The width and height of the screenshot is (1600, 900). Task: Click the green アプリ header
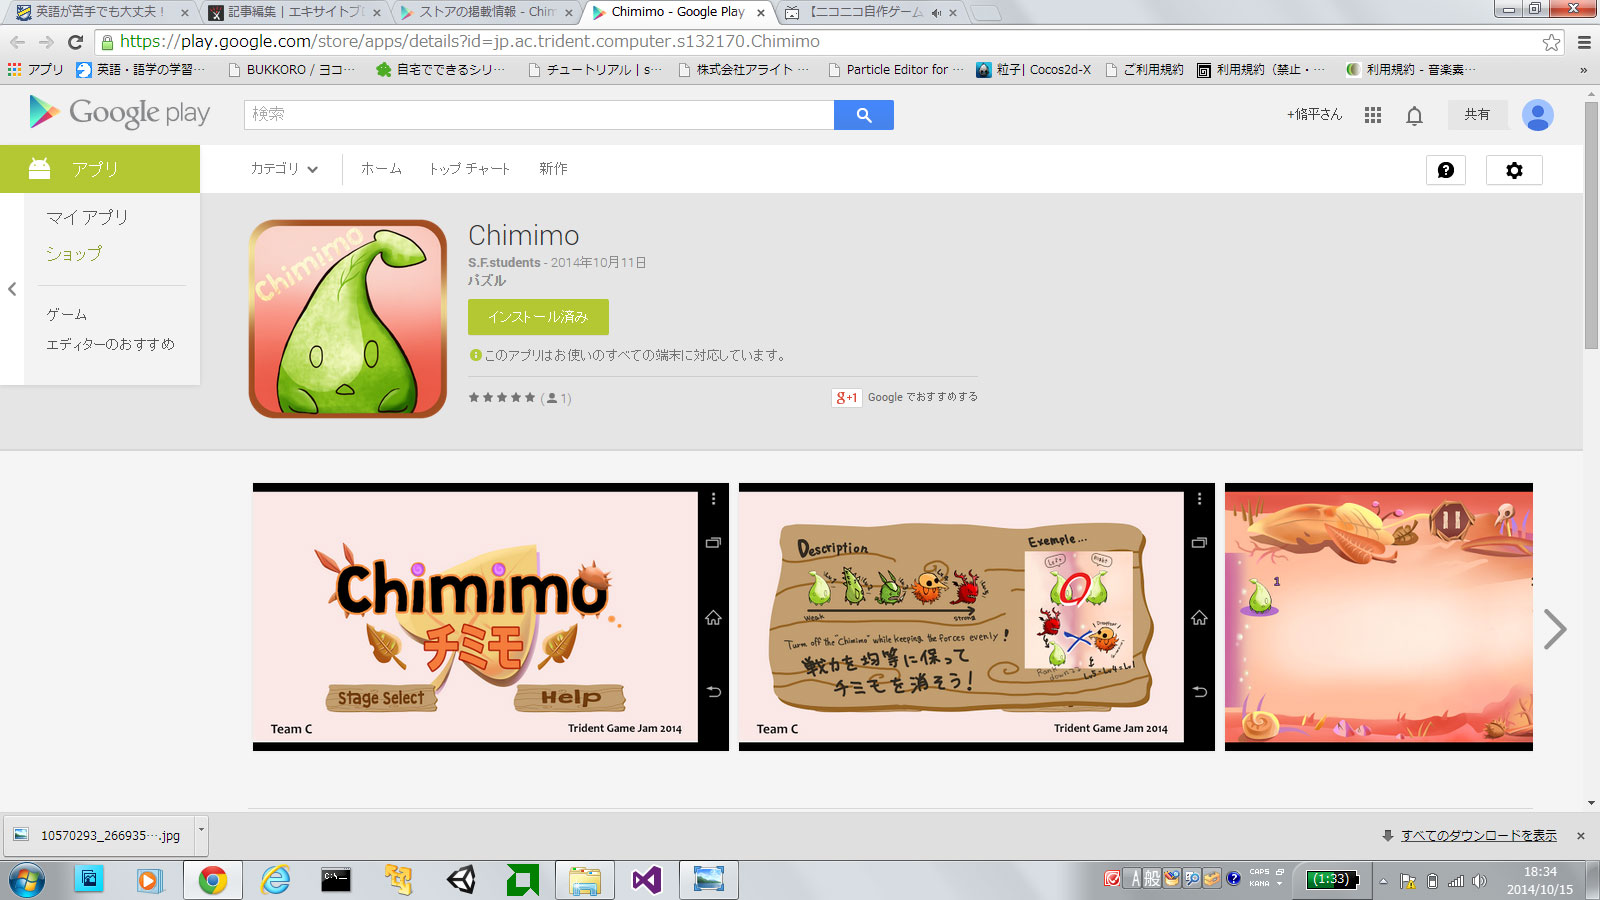pos(100,169)
